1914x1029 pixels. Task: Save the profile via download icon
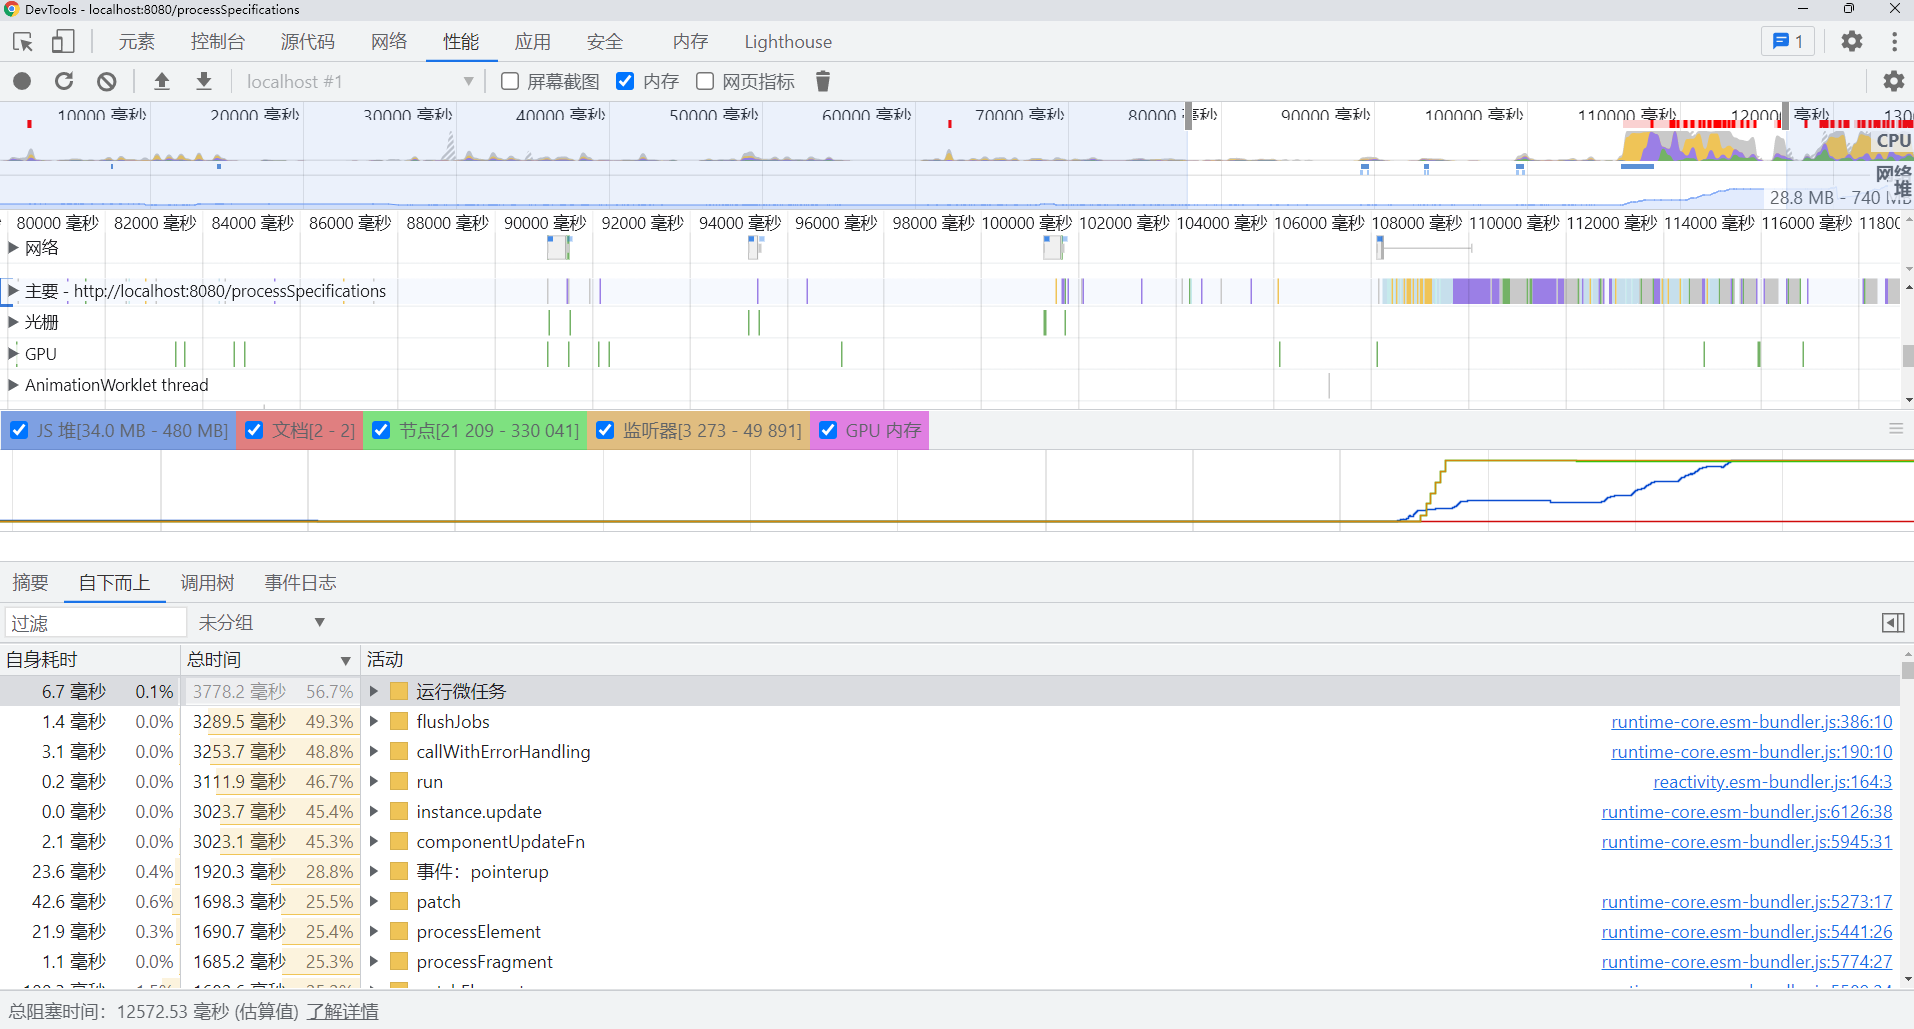coord(203,81)
